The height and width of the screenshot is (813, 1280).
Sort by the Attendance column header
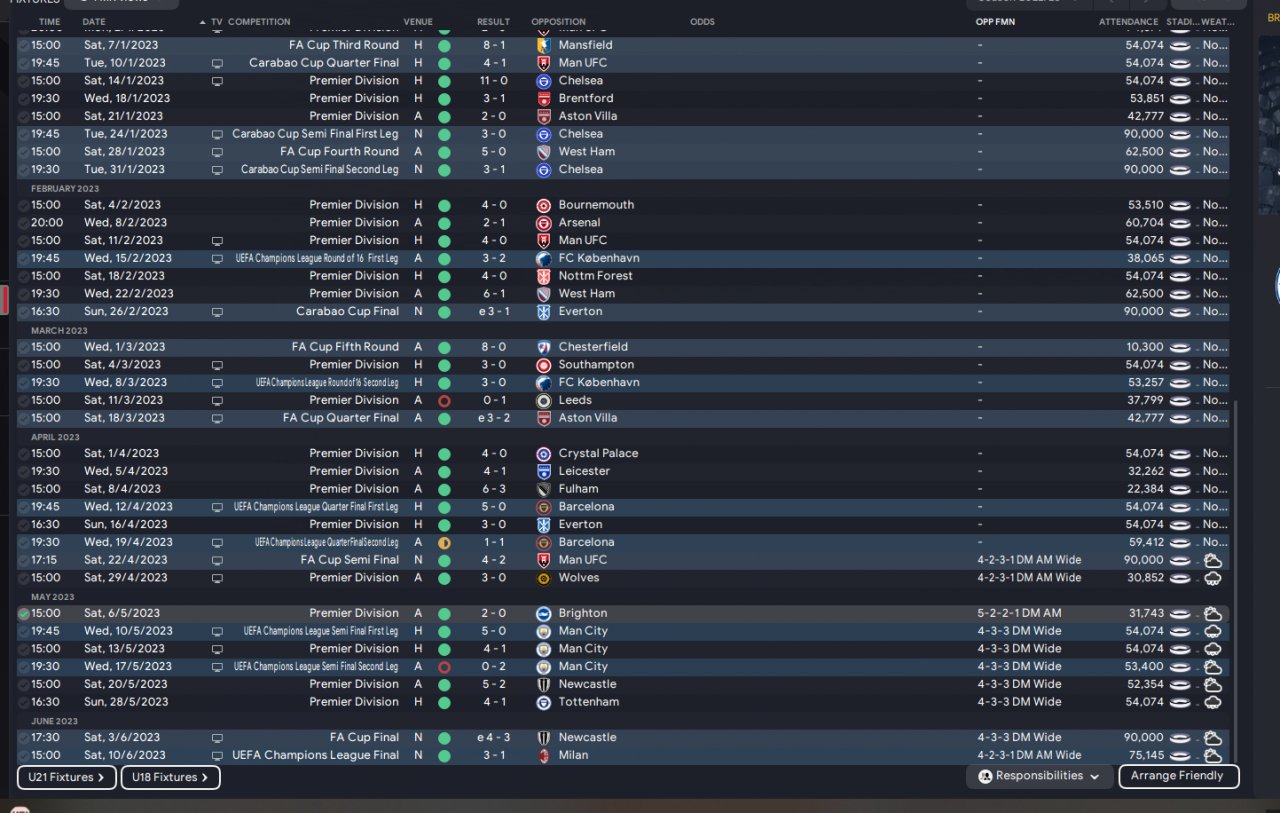click(x=1129, y=22)
